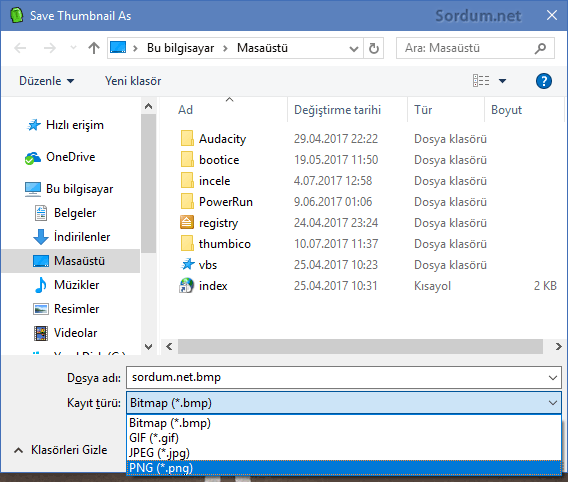Go forward with the right arrow

50,48
